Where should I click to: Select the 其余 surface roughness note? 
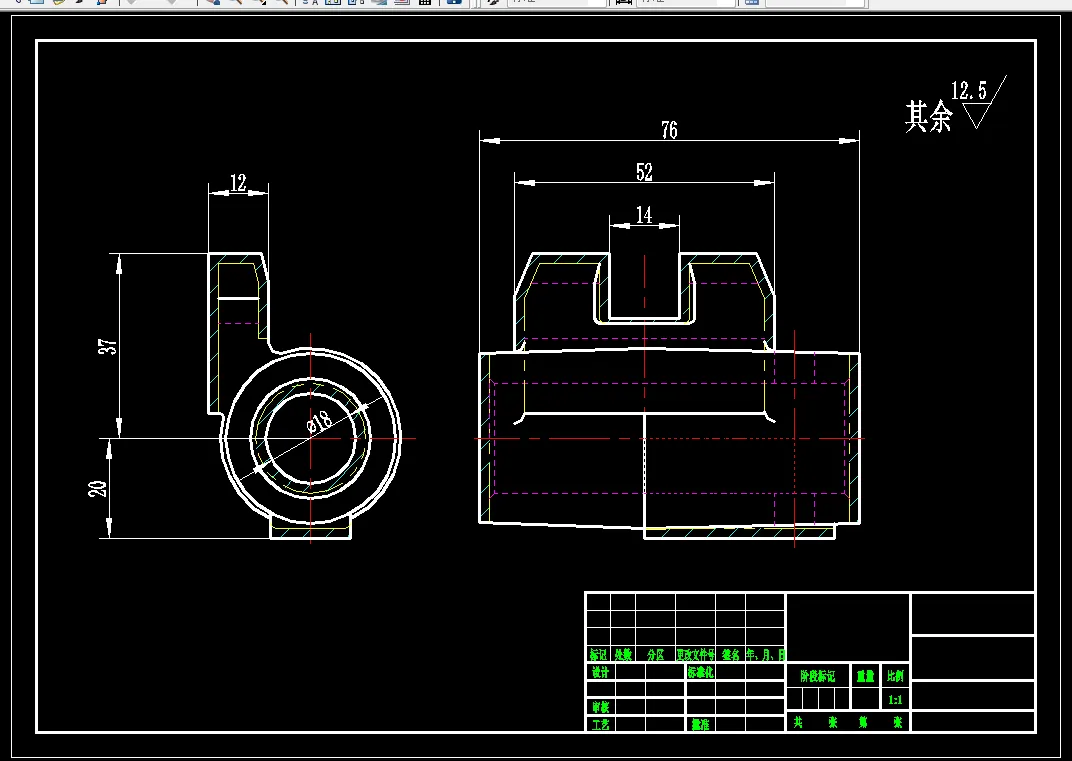[928, 116]
